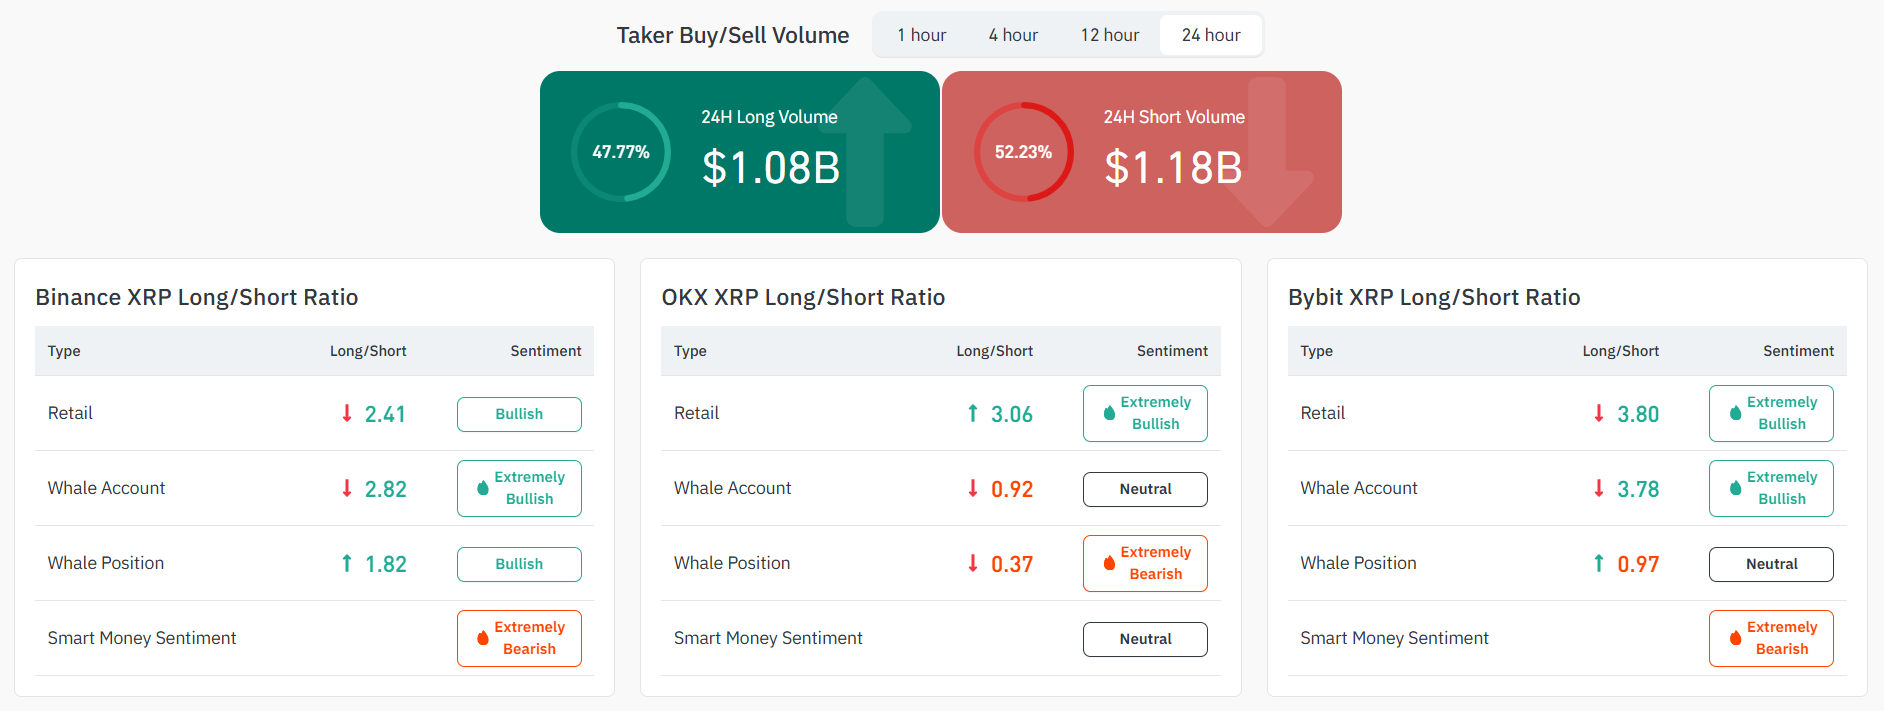1884x711 pixels.
Task: Click OKX Smart Money Neutral badge
Action: click(1145, 639)
